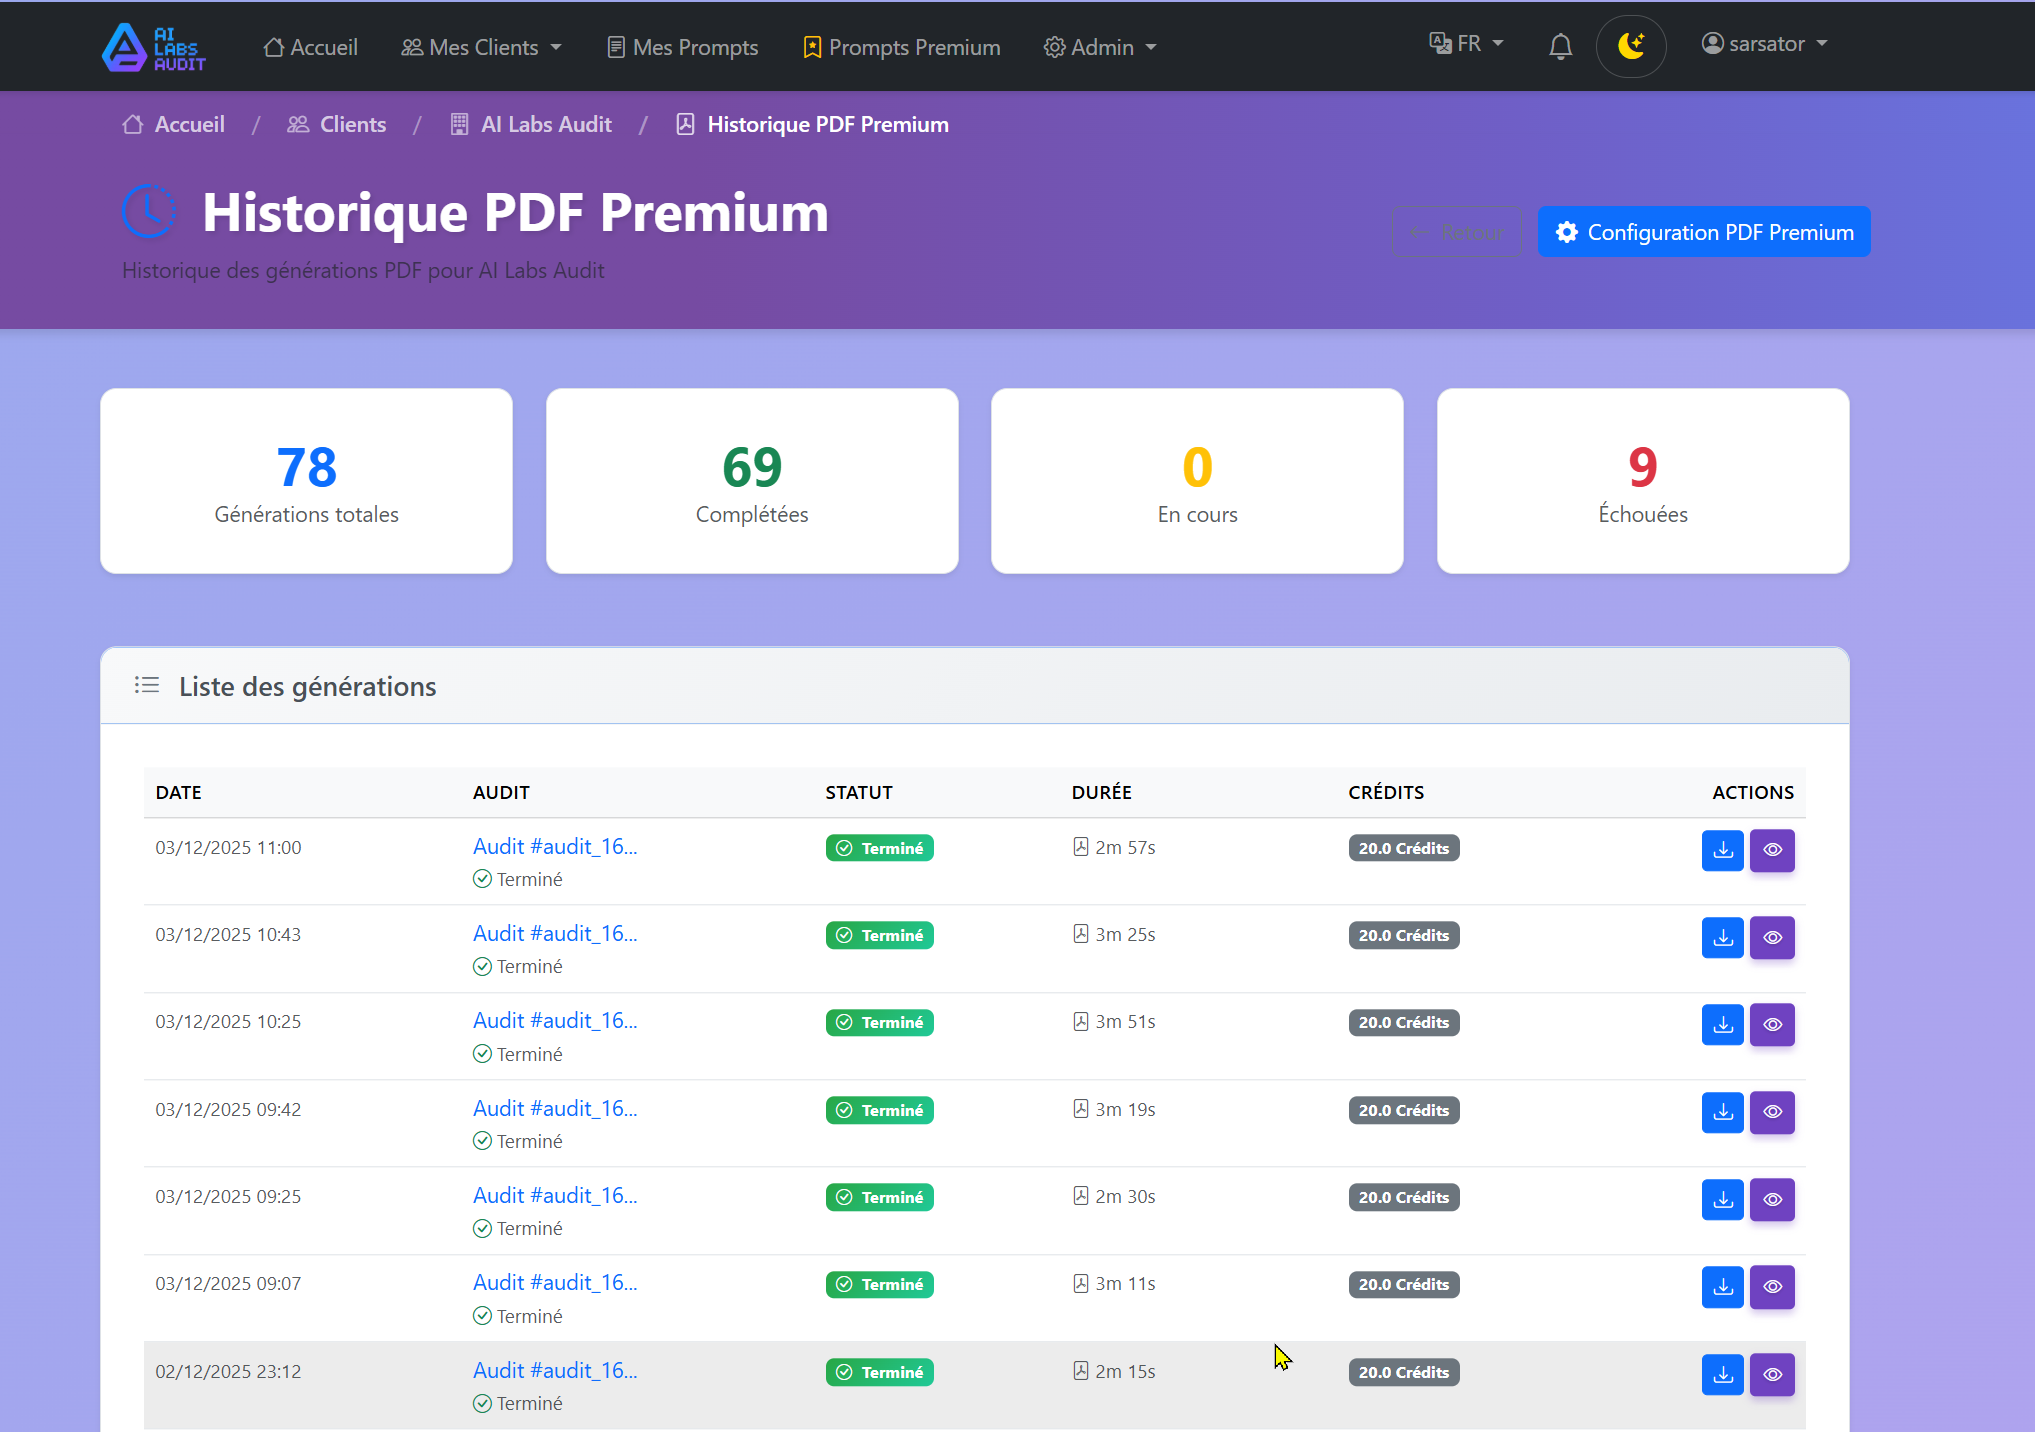Image resolution: width=2035 pixels, height=1432 pixels.
Task: Open Prompts Premium from the navbar
Action: 900,46
